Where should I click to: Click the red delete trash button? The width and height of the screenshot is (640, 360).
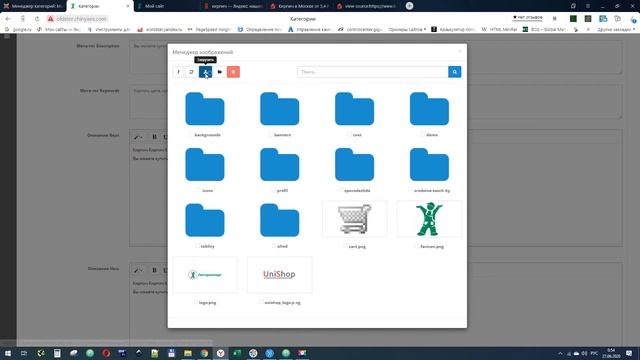(233, 72)
